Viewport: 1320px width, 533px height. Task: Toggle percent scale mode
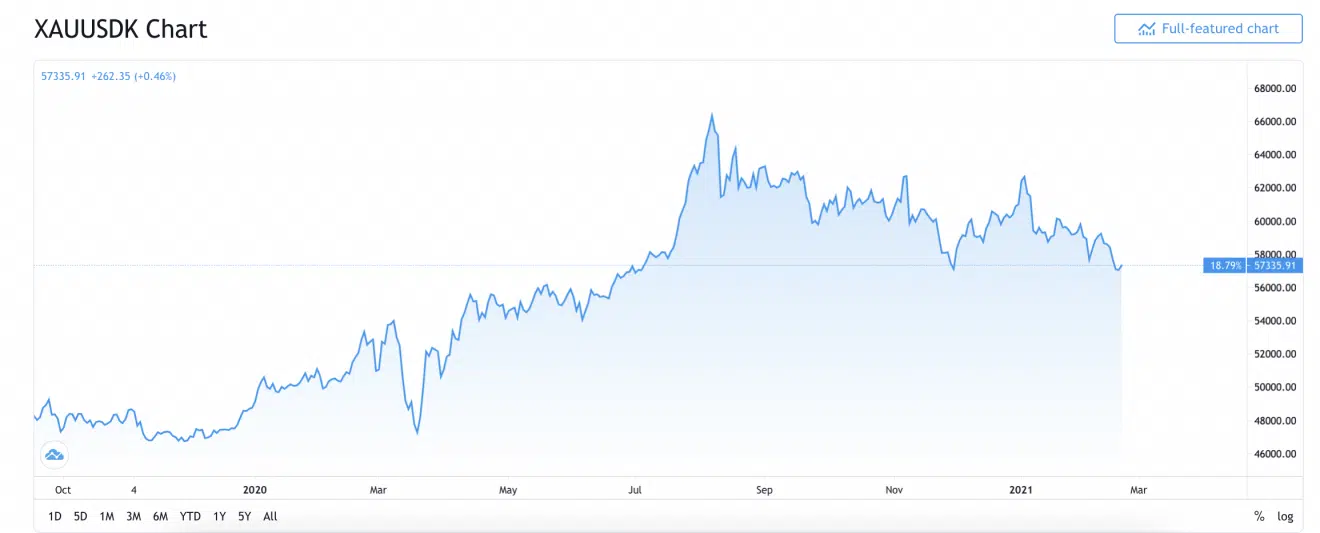pyautogui.click(x=1259, y=517)
